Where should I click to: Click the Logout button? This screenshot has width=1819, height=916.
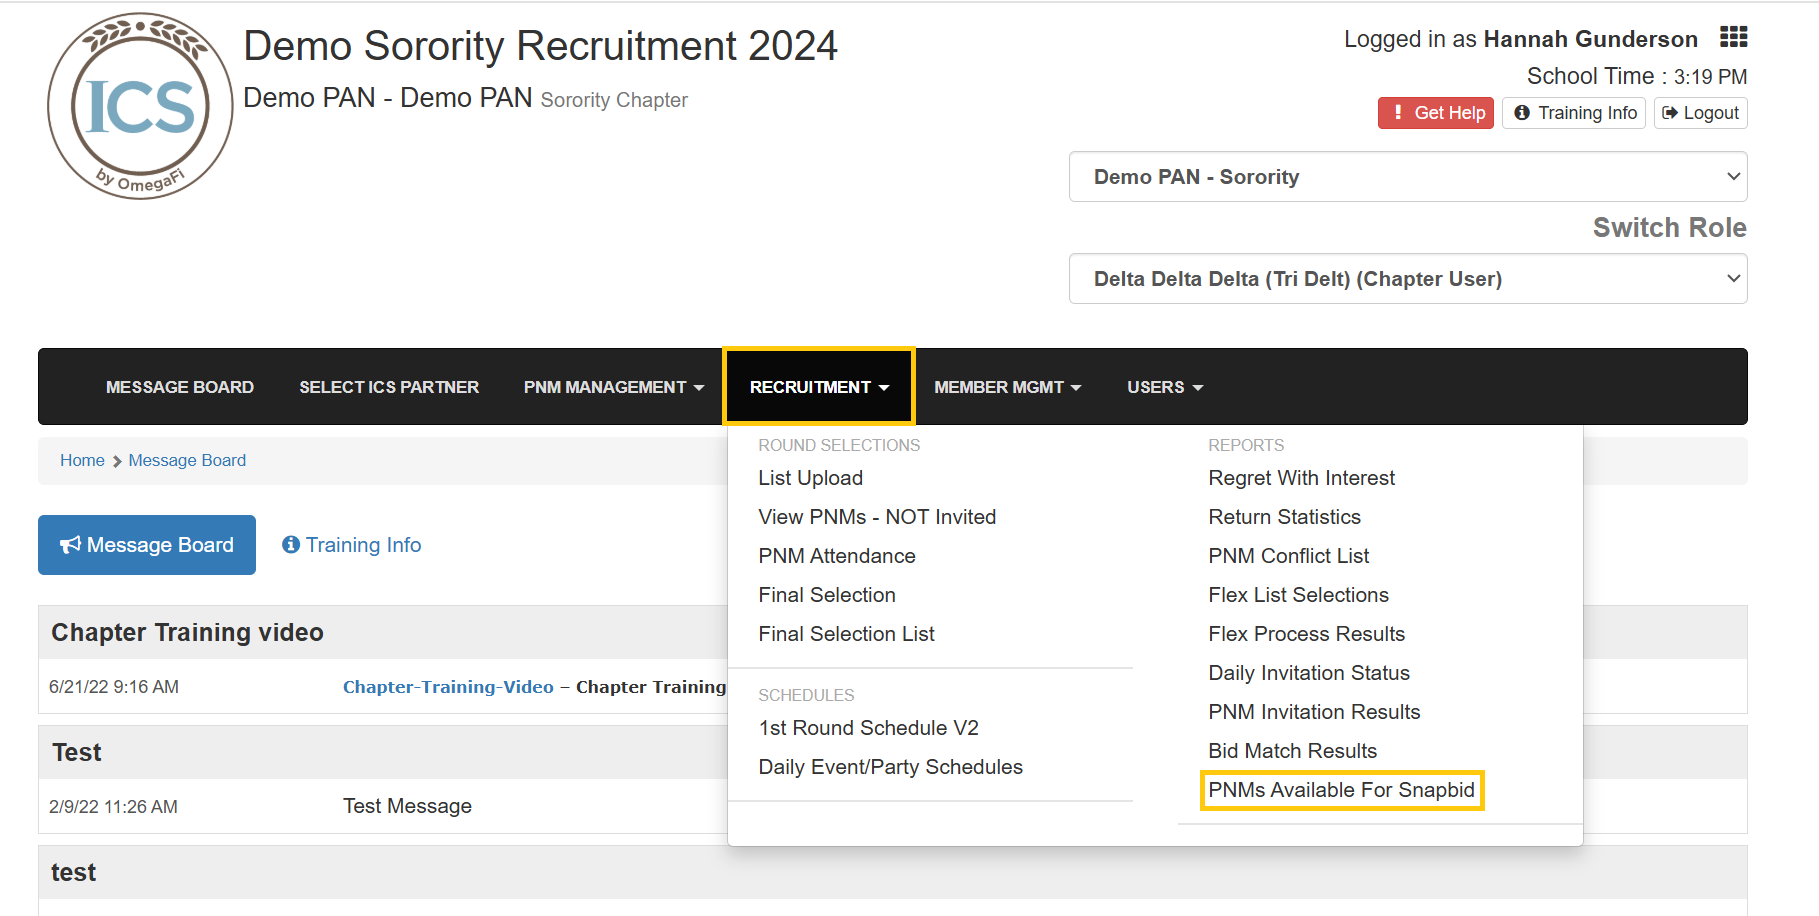coord(1700,113)
